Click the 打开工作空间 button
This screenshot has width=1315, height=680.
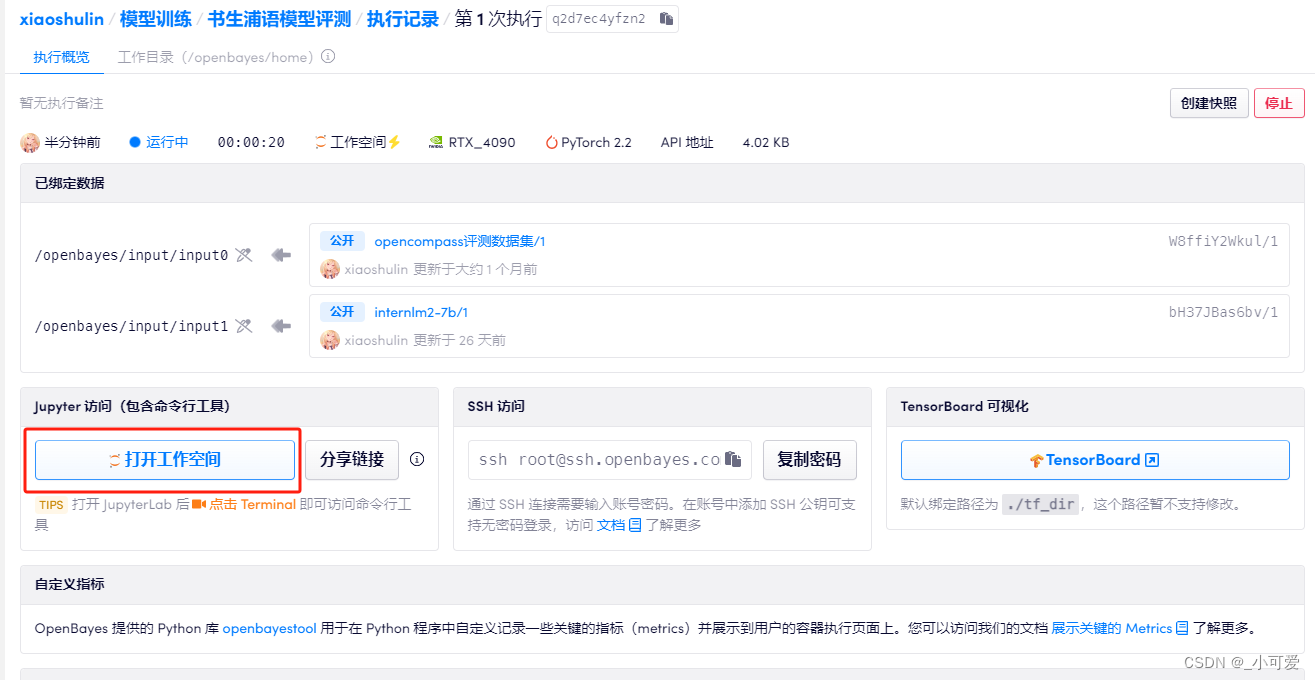click(x=163, y=459)
